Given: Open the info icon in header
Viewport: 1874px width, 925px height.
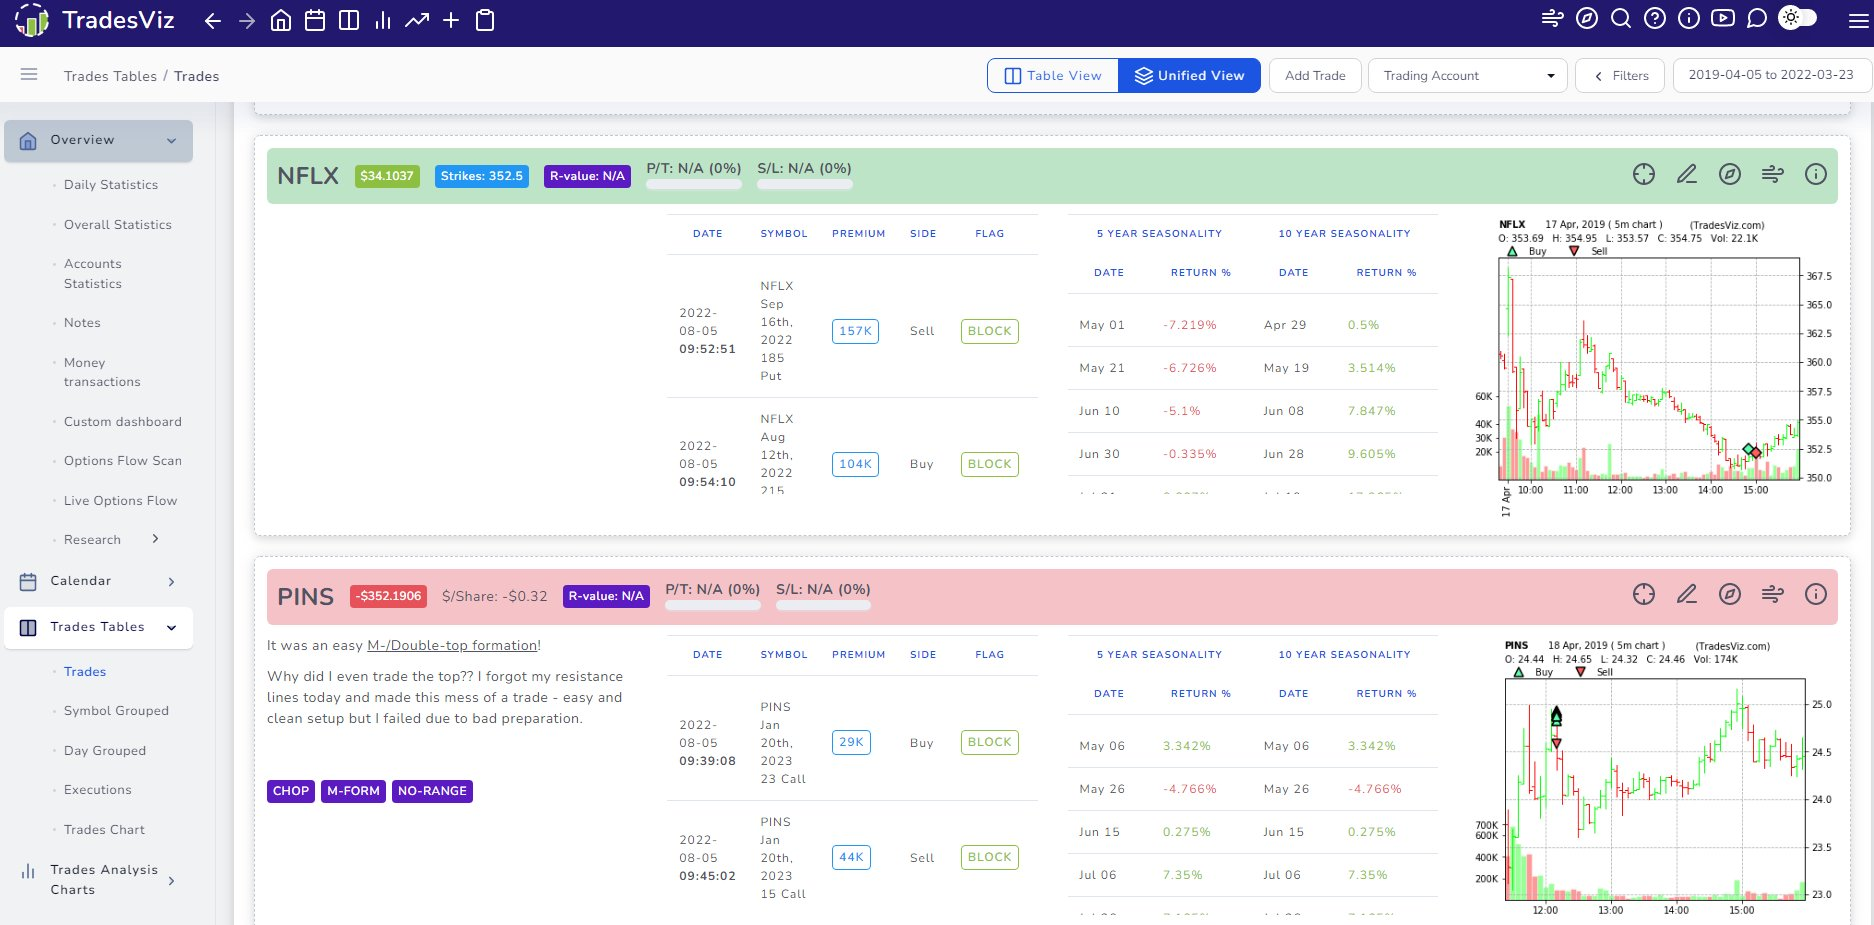Looking at the screenshot, I should pos(1689,18).
